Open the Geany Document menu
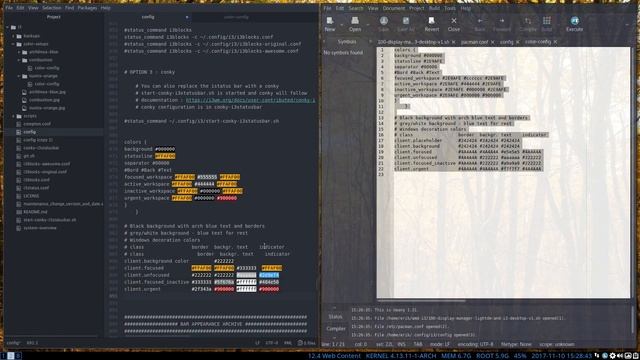This screenshot has height=360, width=640. pyautogui.click(x=394, y=8)
